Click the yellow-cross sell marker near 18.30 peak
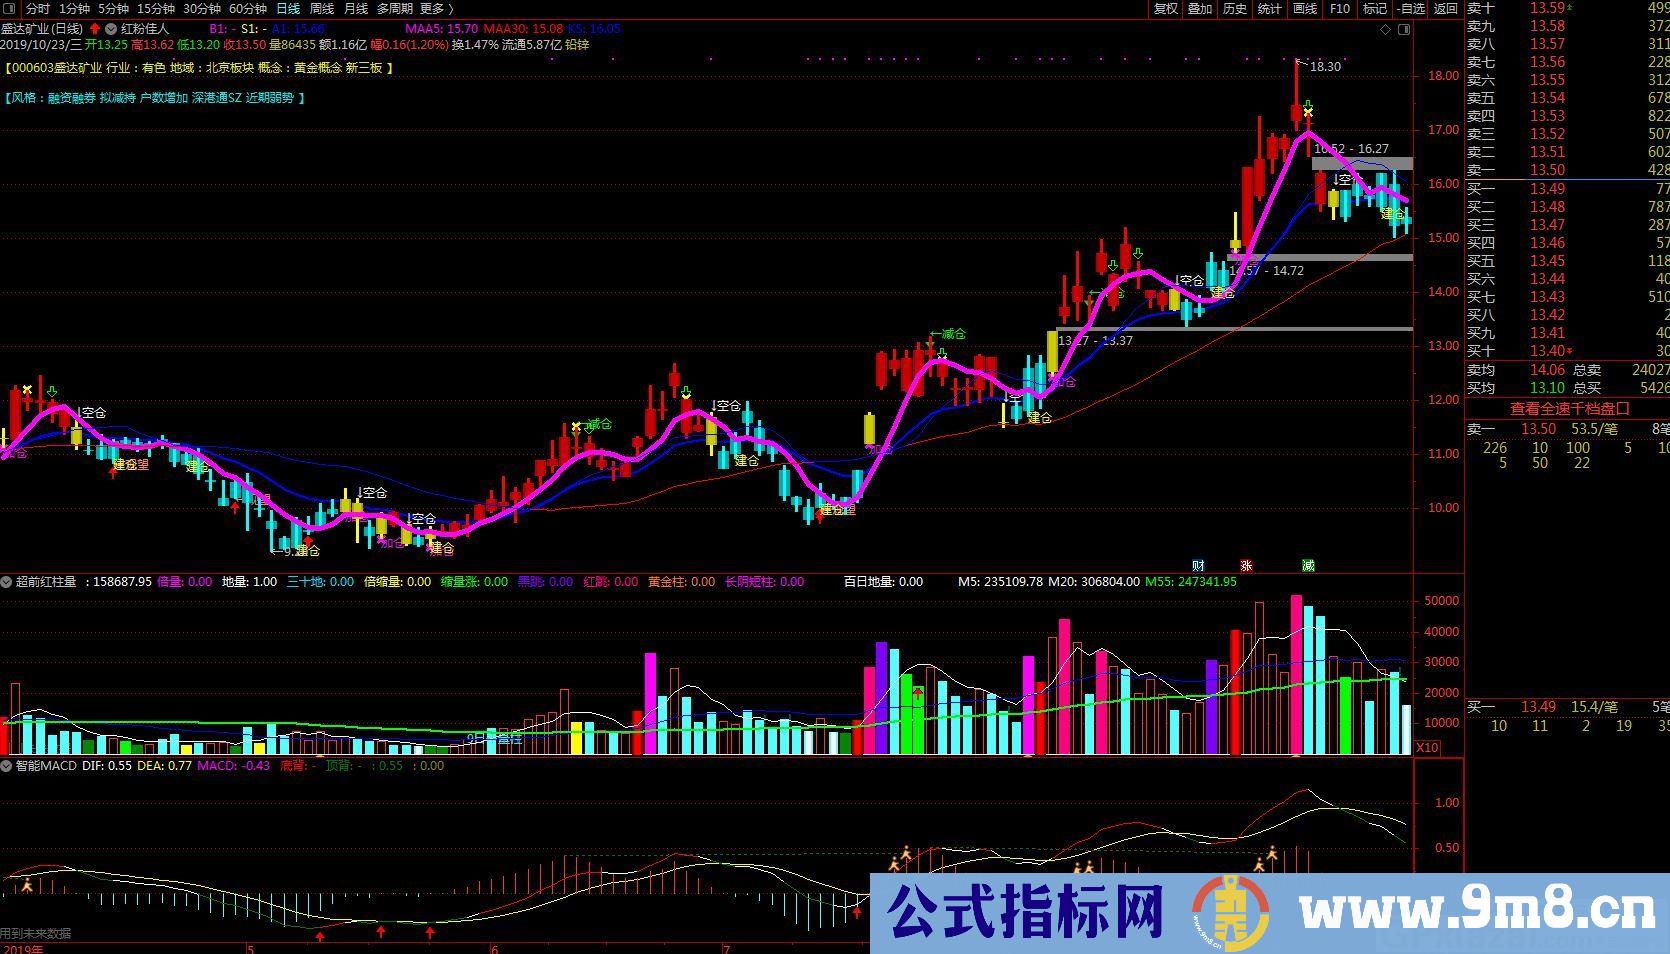1670x954 pixels. point(1308,113)
